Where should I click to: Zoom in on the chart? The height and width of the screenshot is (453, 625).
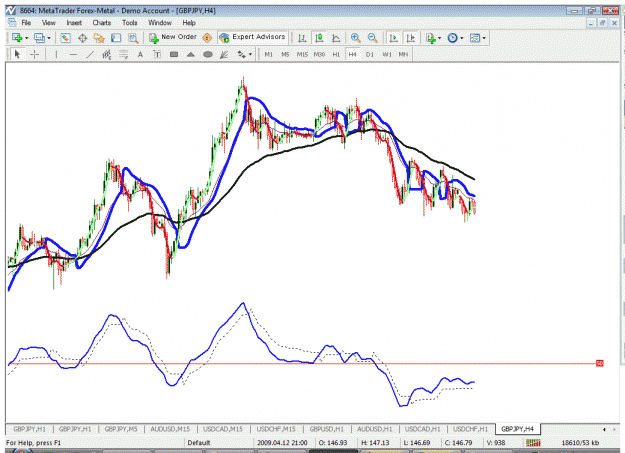(356, 38)
